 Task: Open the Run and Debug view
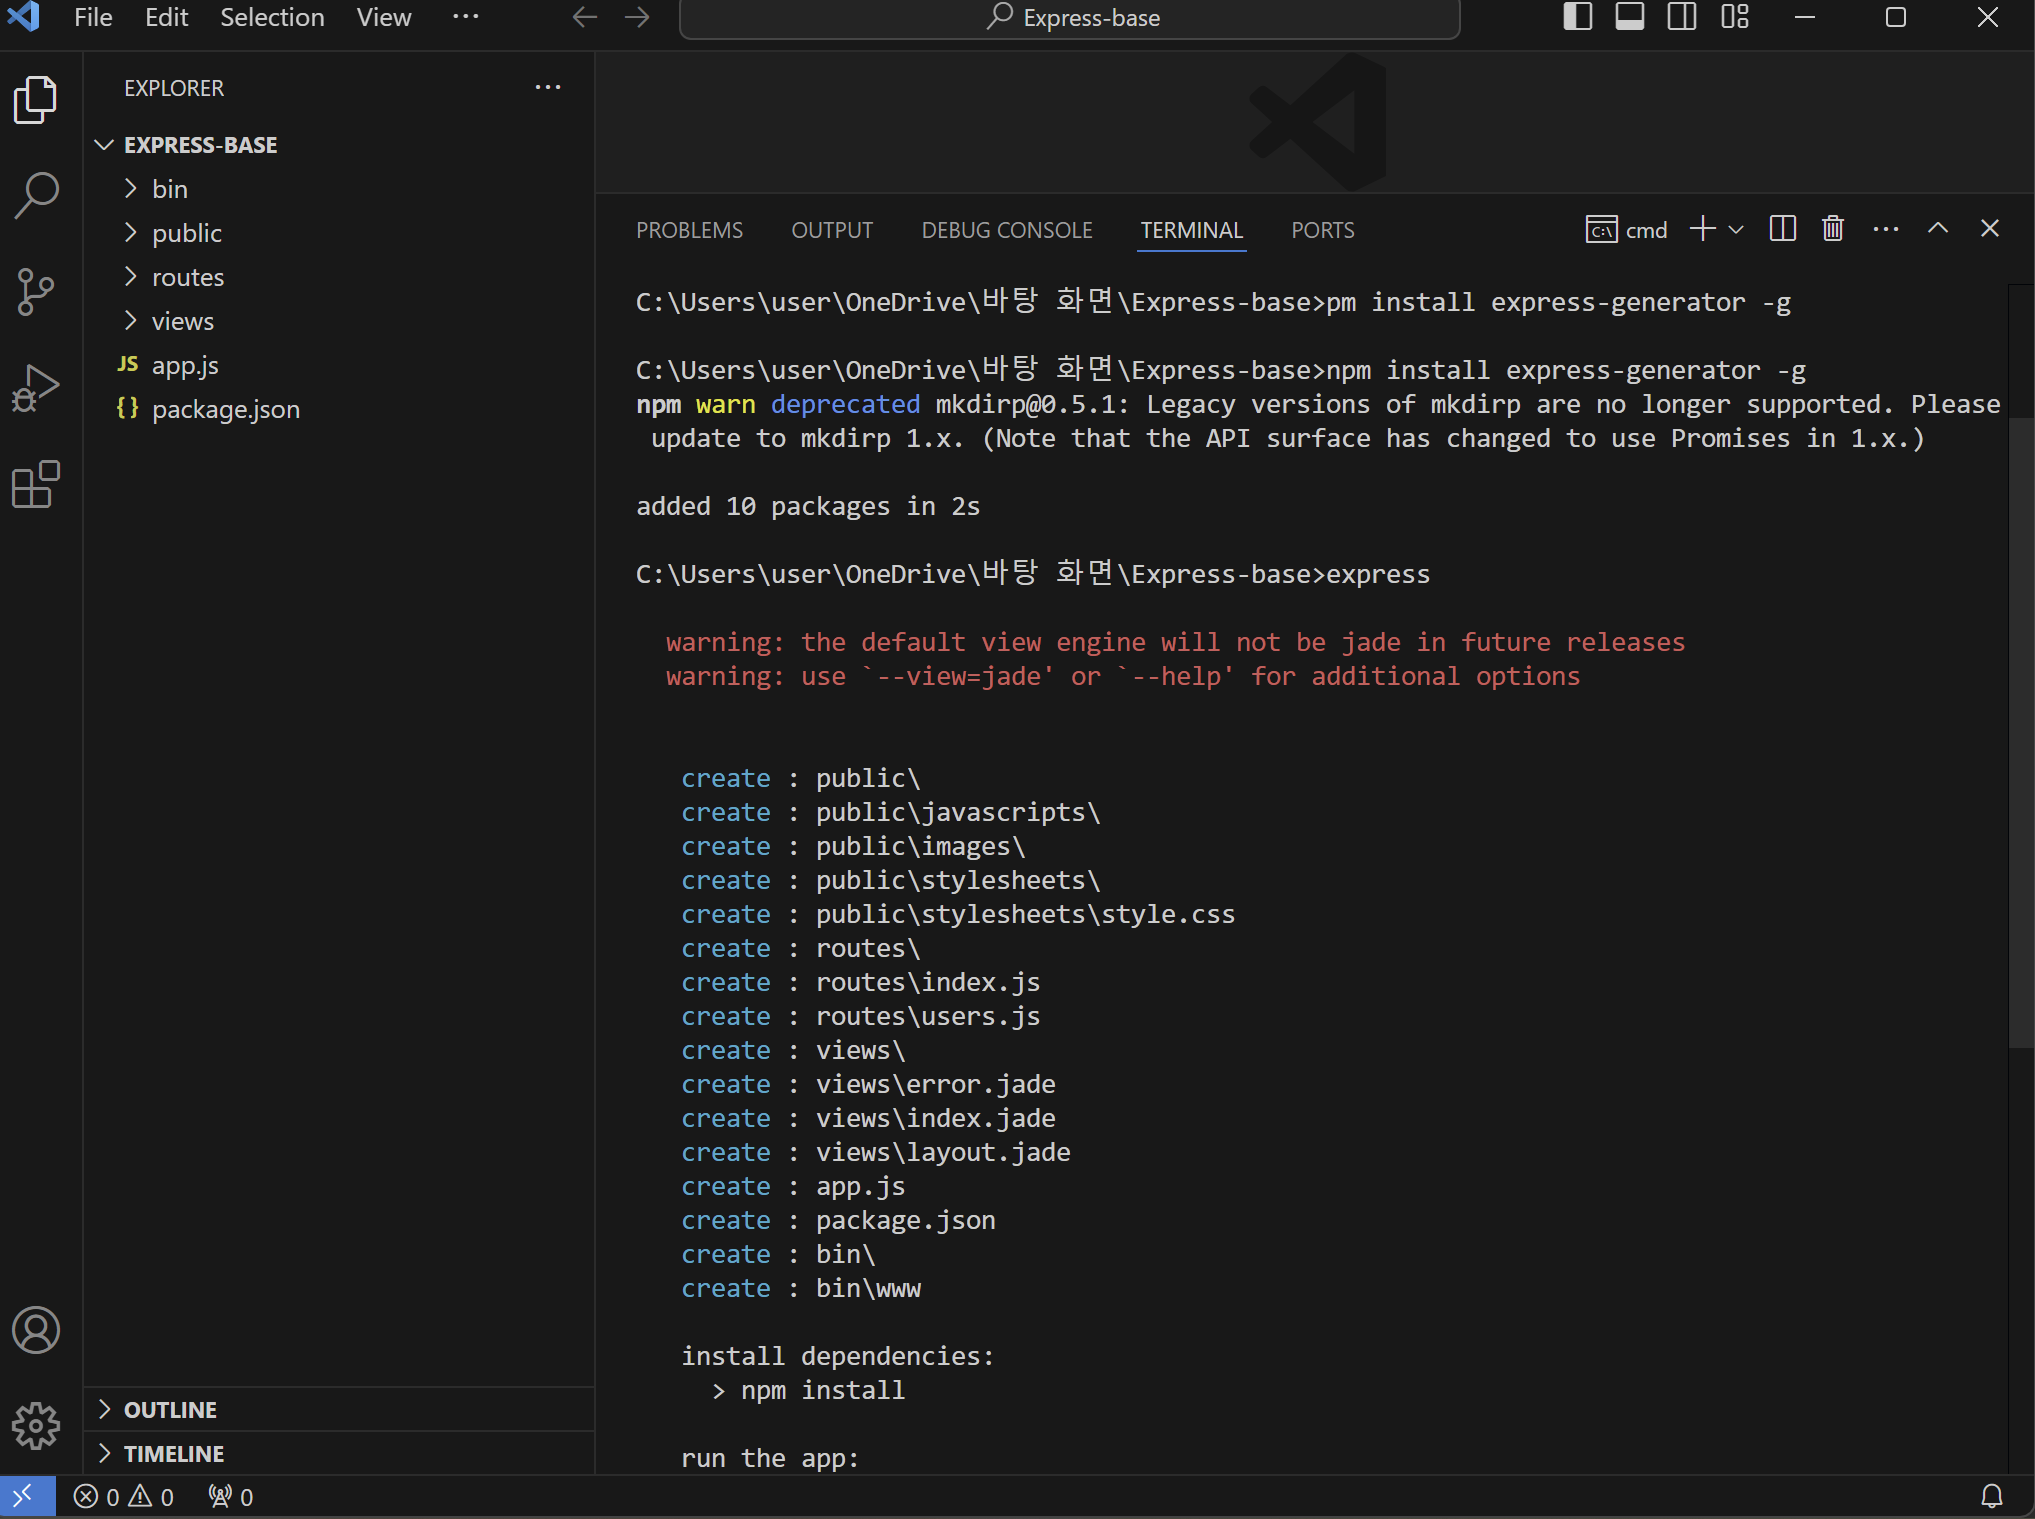(36, 388)
